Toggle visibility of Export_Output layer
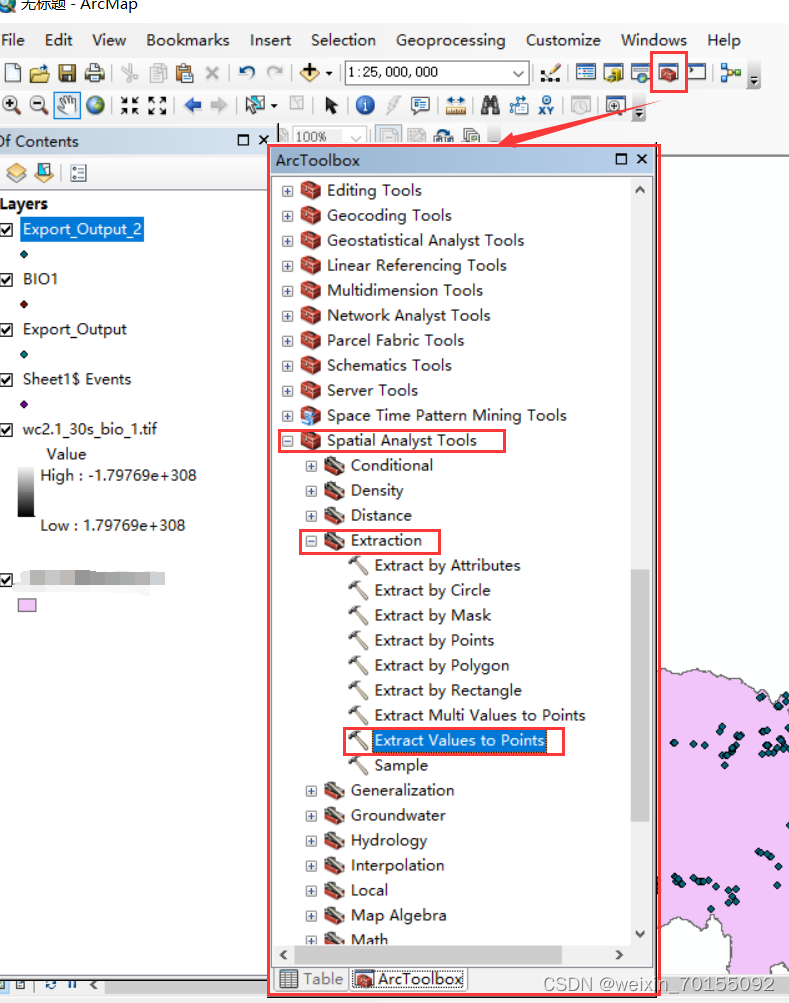This screenshot has height=1003, width=789. 6,329
